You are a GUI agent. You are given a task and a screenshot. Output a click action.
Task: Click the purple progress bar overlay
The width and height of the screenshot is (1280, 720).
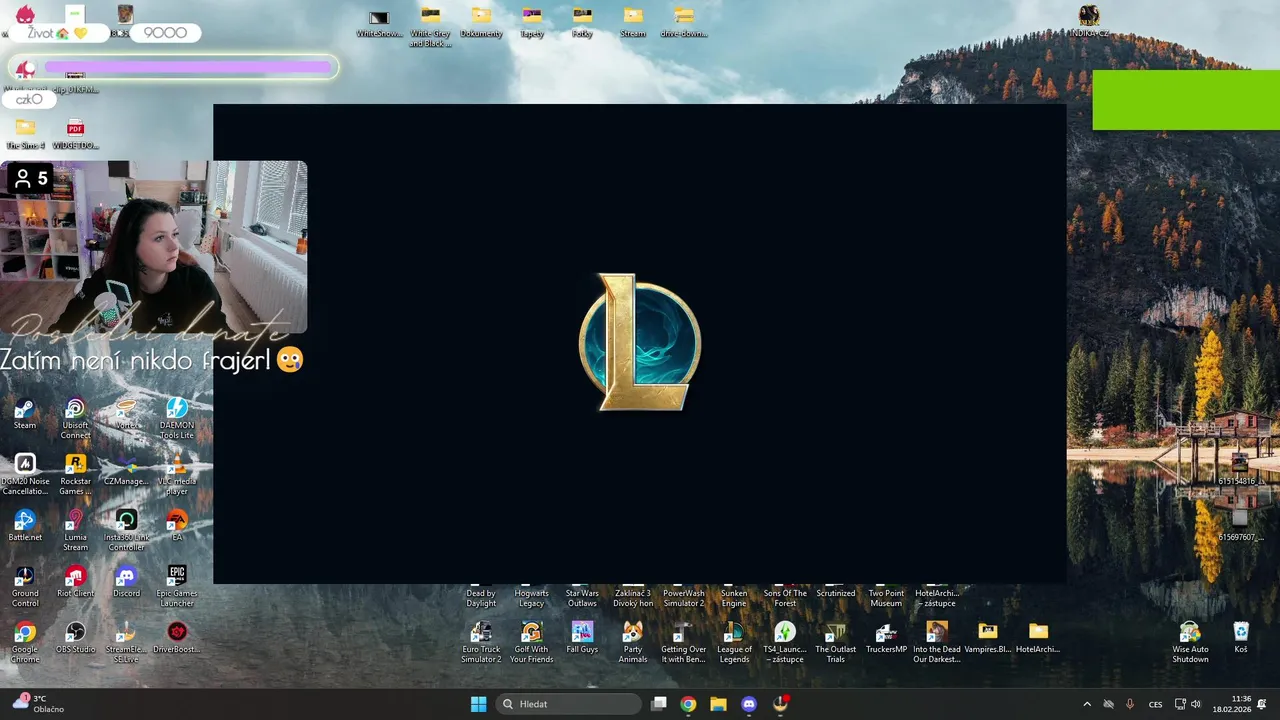188,67
